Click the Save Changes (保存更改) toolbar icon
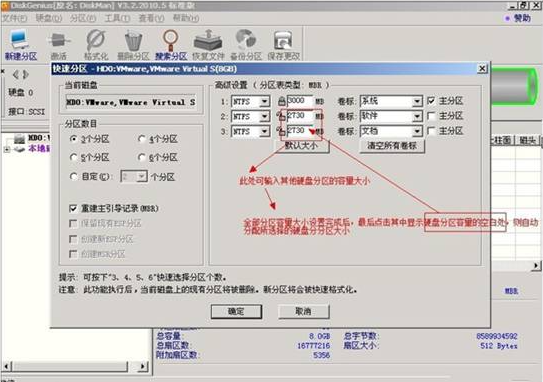The width and height of the screenshot is (543, 382). coord(284,45)
